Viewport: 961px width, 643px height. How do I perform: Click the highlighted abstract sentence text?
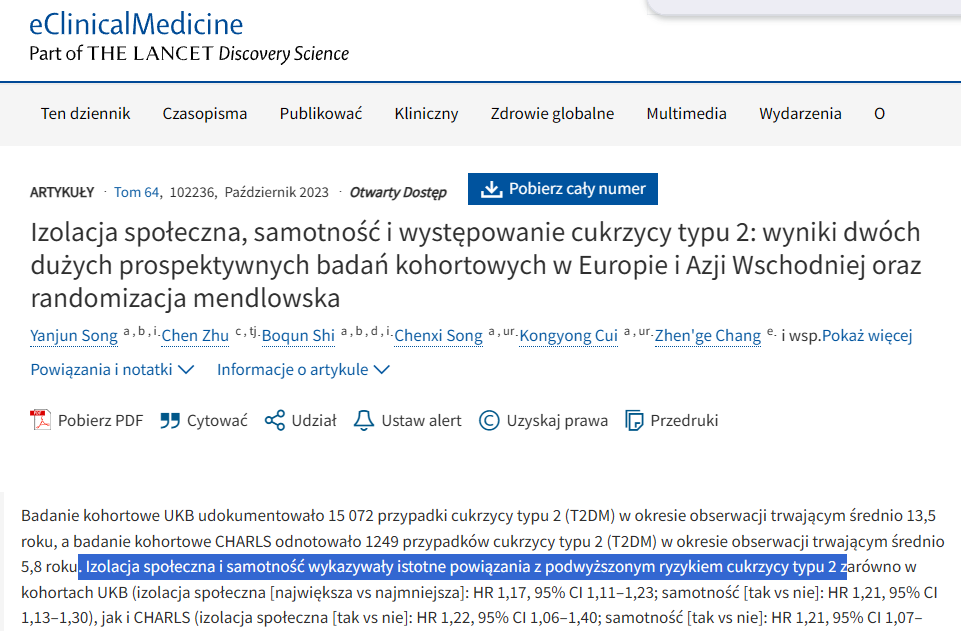(x=460, y=567)
